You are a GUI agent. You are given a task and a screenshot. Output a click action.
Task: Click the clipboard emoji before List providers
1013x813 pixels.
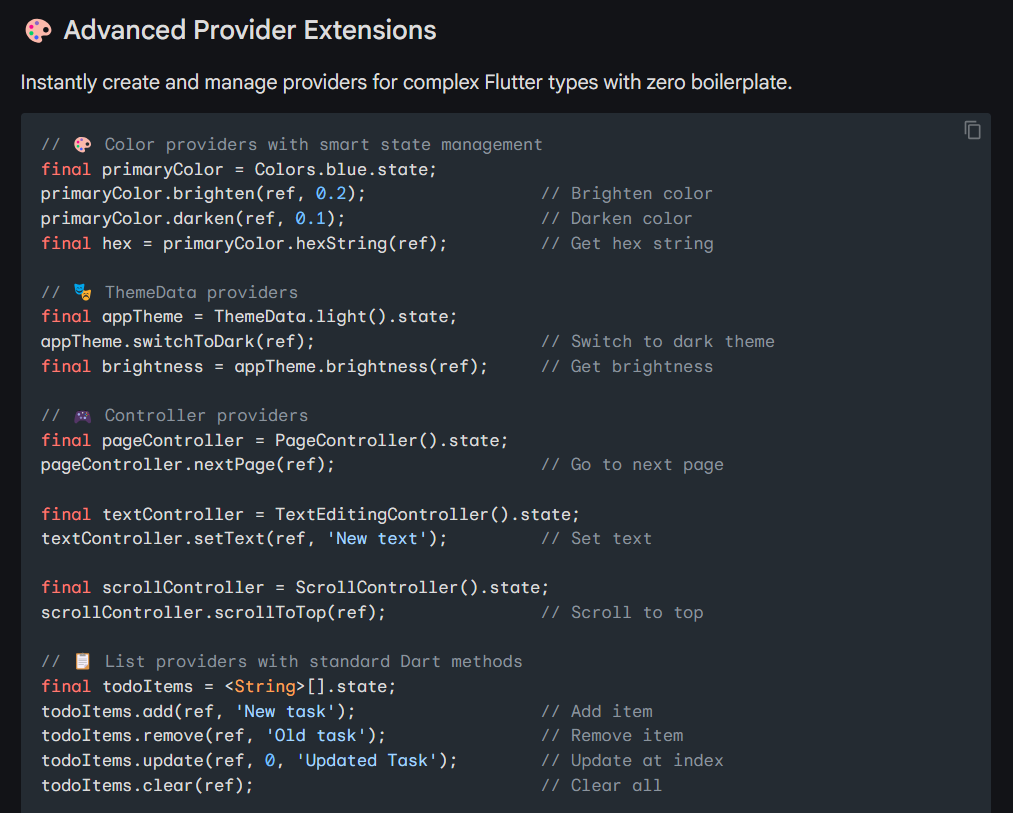point(82,661)
